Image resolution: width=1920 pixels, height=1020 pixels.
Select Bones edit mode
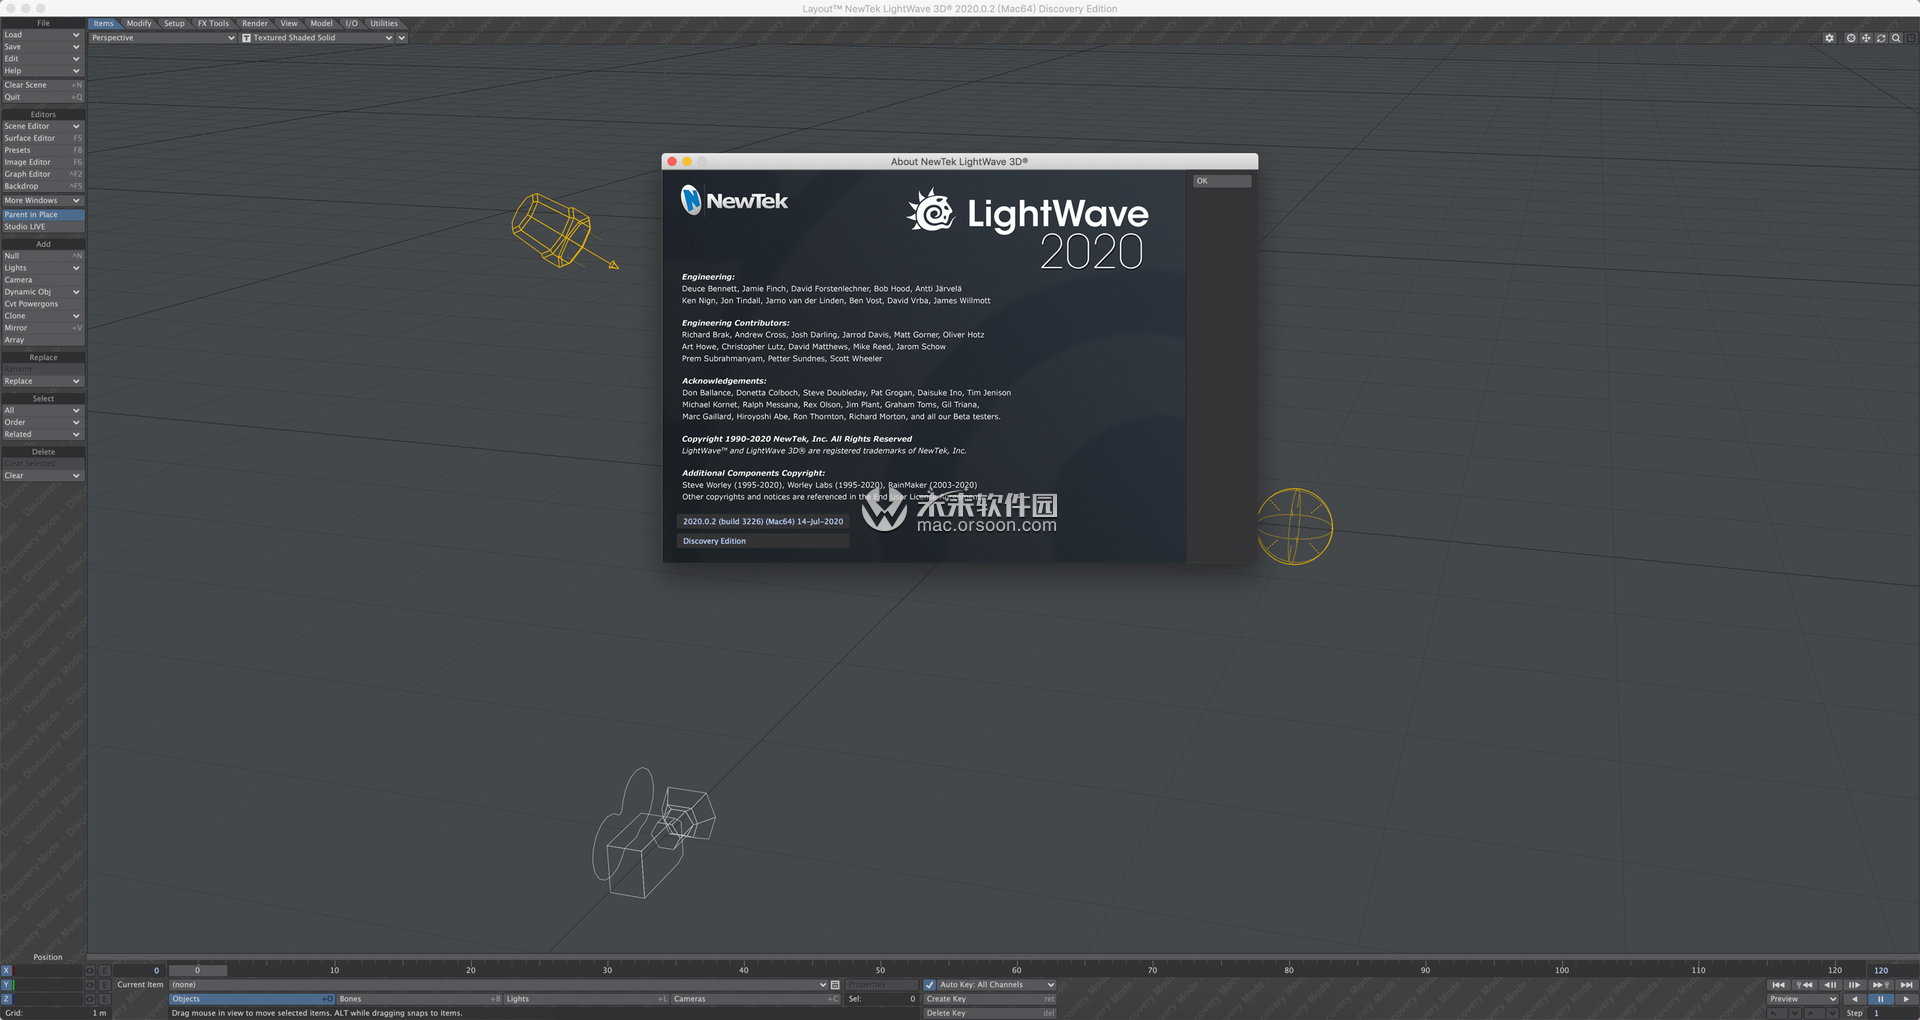pyautogui.click(x=420, y=999)
